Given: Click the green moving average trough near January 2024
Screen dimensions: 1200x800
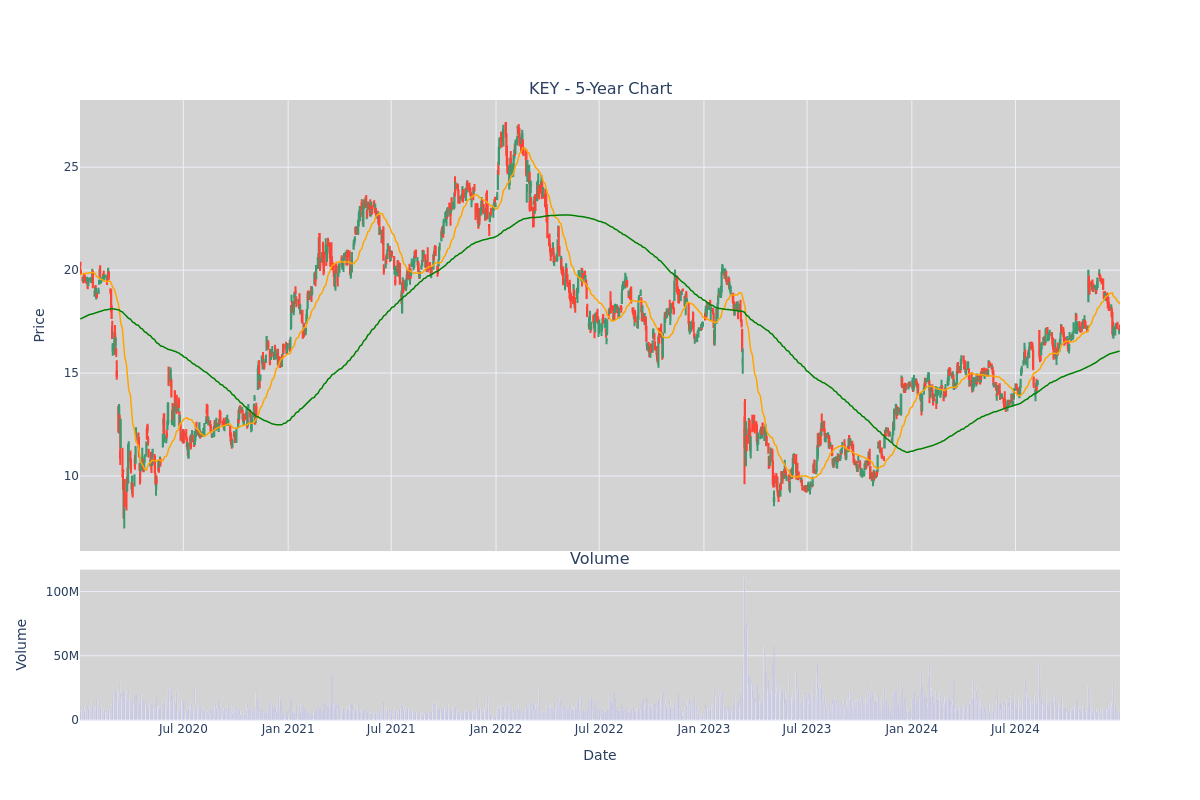Looking at the screenshot, I should coord(907,452).
